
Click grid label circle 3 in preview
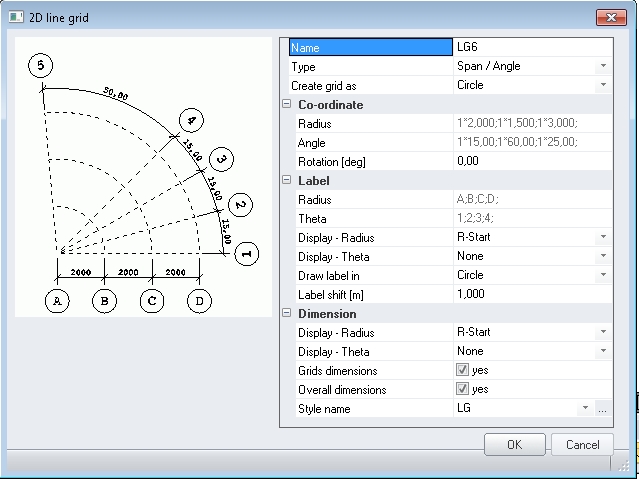pyautogui.click(x=221, y=159)
